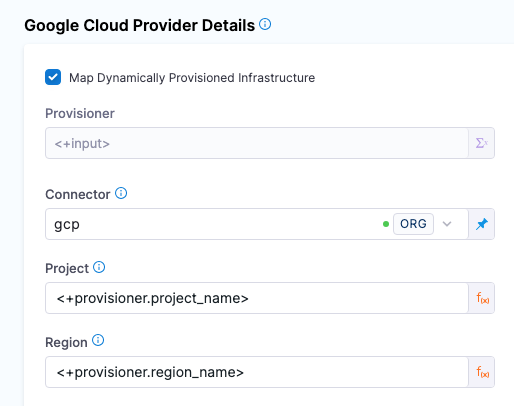Change Project input type via fx icon

(481, 298)
